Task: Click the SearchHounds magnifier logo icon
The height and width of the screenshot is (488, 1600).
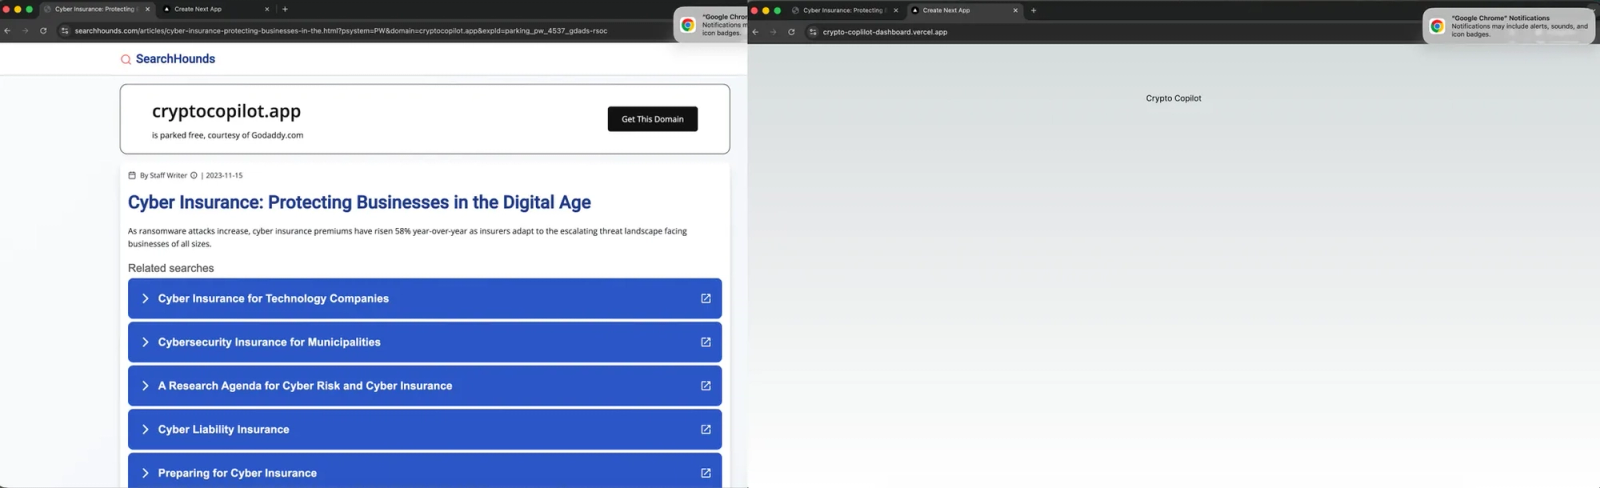Action: (x=126, y=60)
